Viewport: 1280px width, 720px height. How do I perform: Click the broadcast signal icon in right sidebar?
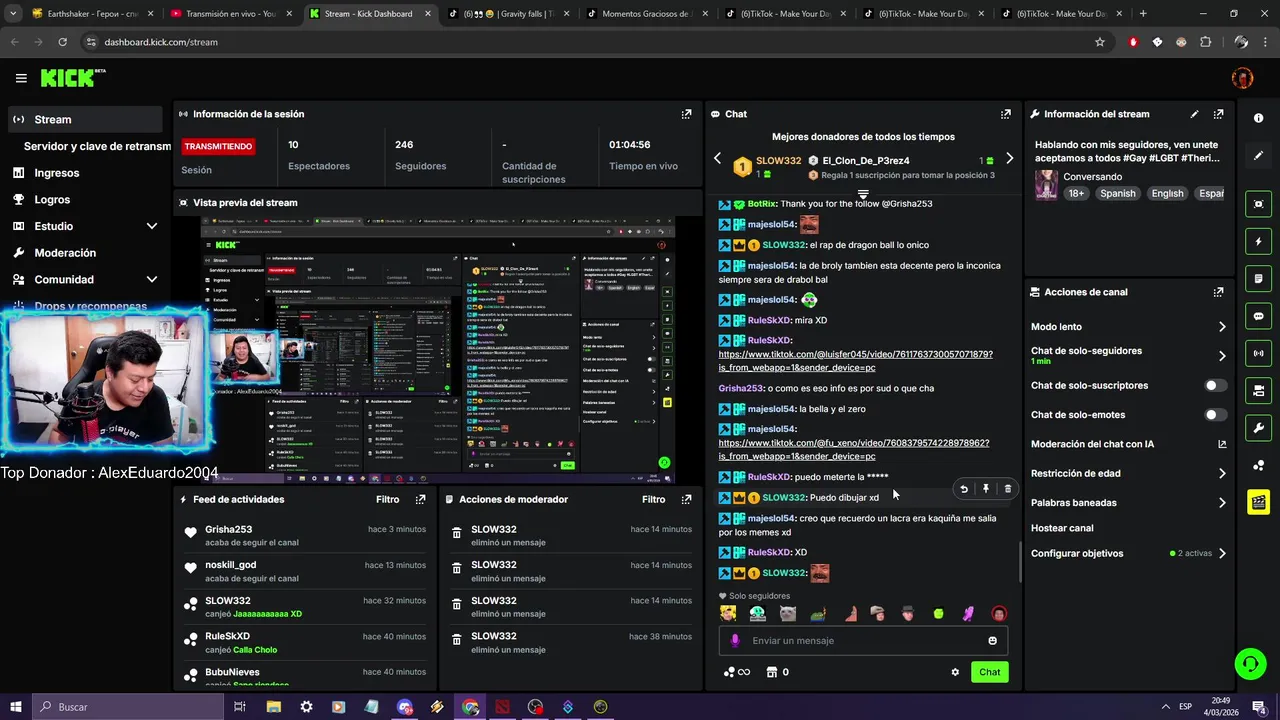[1258, 353]
